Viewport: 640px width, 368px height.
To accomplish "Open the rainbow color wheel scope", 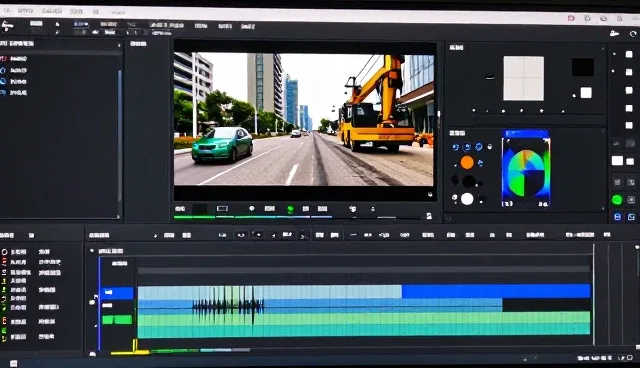I will click(526, 172).
